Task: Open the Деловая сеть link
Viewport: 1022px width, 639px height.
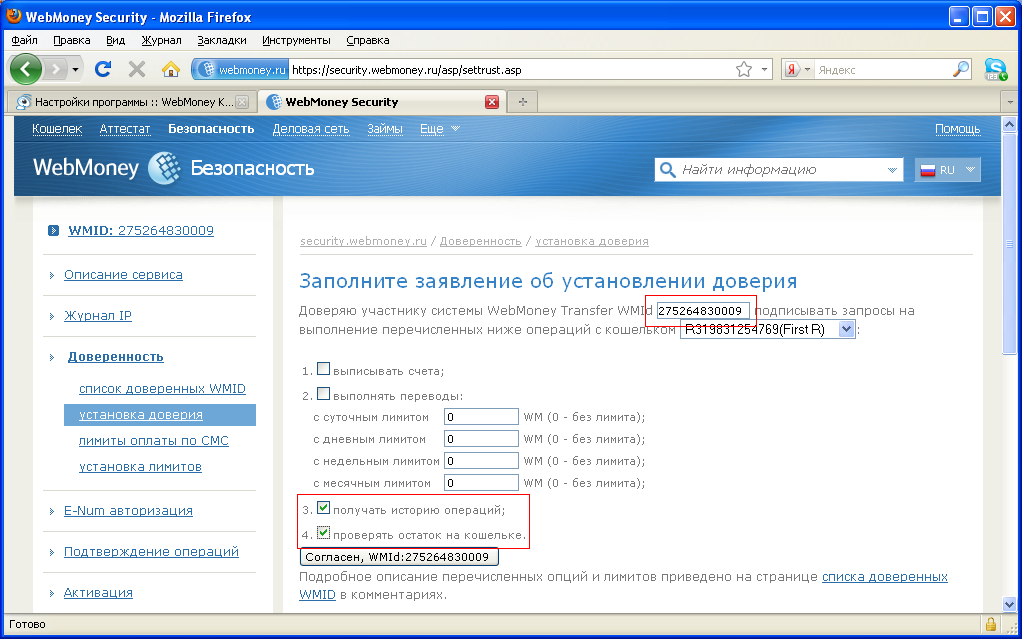Action: click(x=311, y=128)
